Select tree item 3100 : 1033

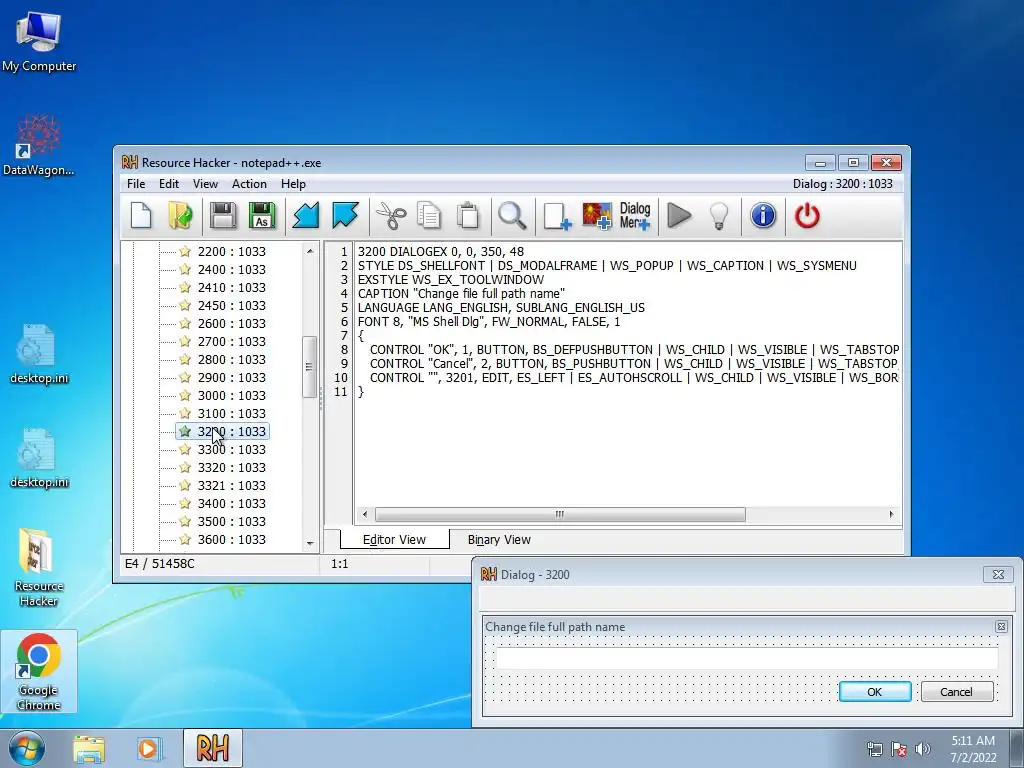click(231, 413)
